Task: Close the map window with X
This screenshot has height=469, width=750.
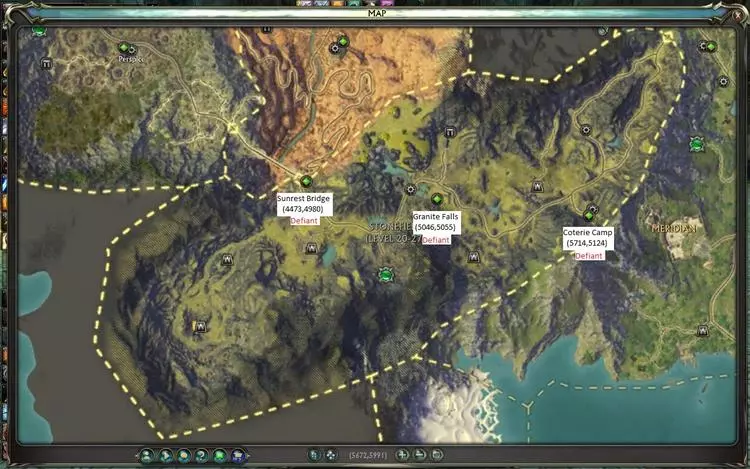Action: (x=738, y=16)
